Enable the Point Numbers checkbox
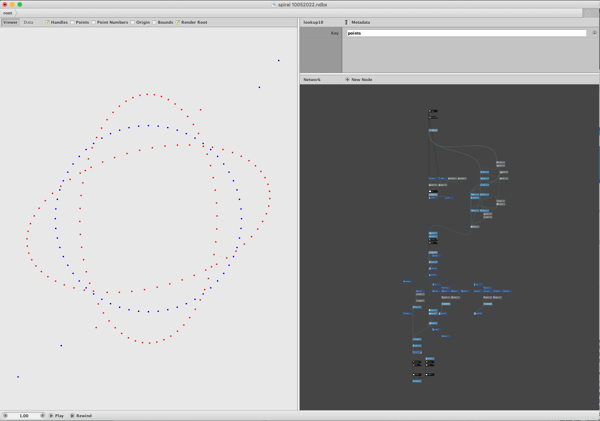Viewport: 600px width, 421px height. tap(93, 22)
